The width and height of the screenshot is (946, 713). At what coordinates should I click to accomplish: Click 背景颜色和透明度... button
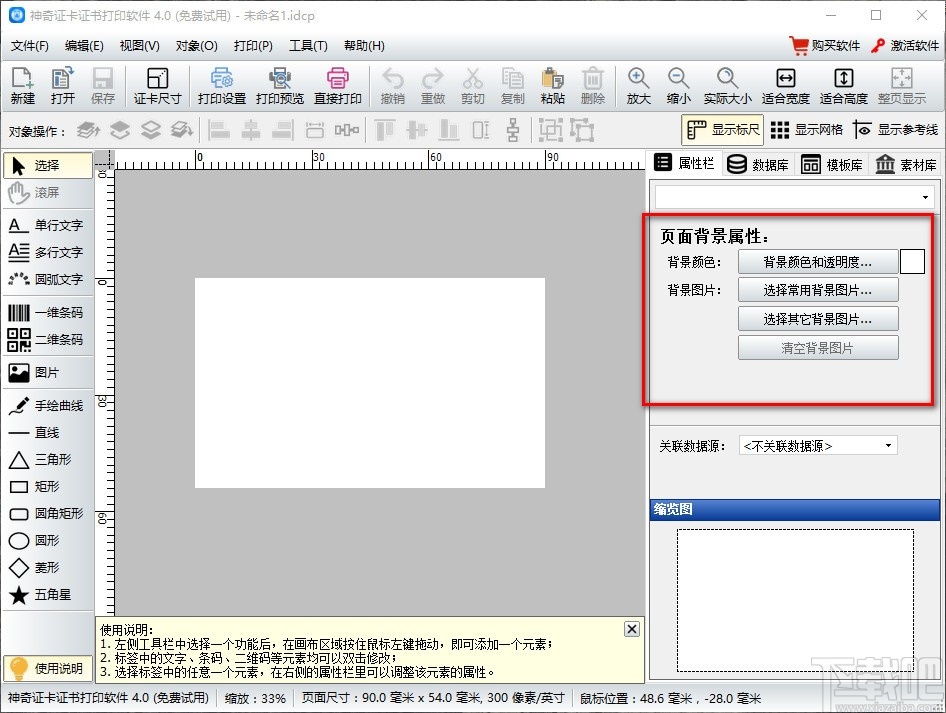pyautogui.click(x=818, y=262)
